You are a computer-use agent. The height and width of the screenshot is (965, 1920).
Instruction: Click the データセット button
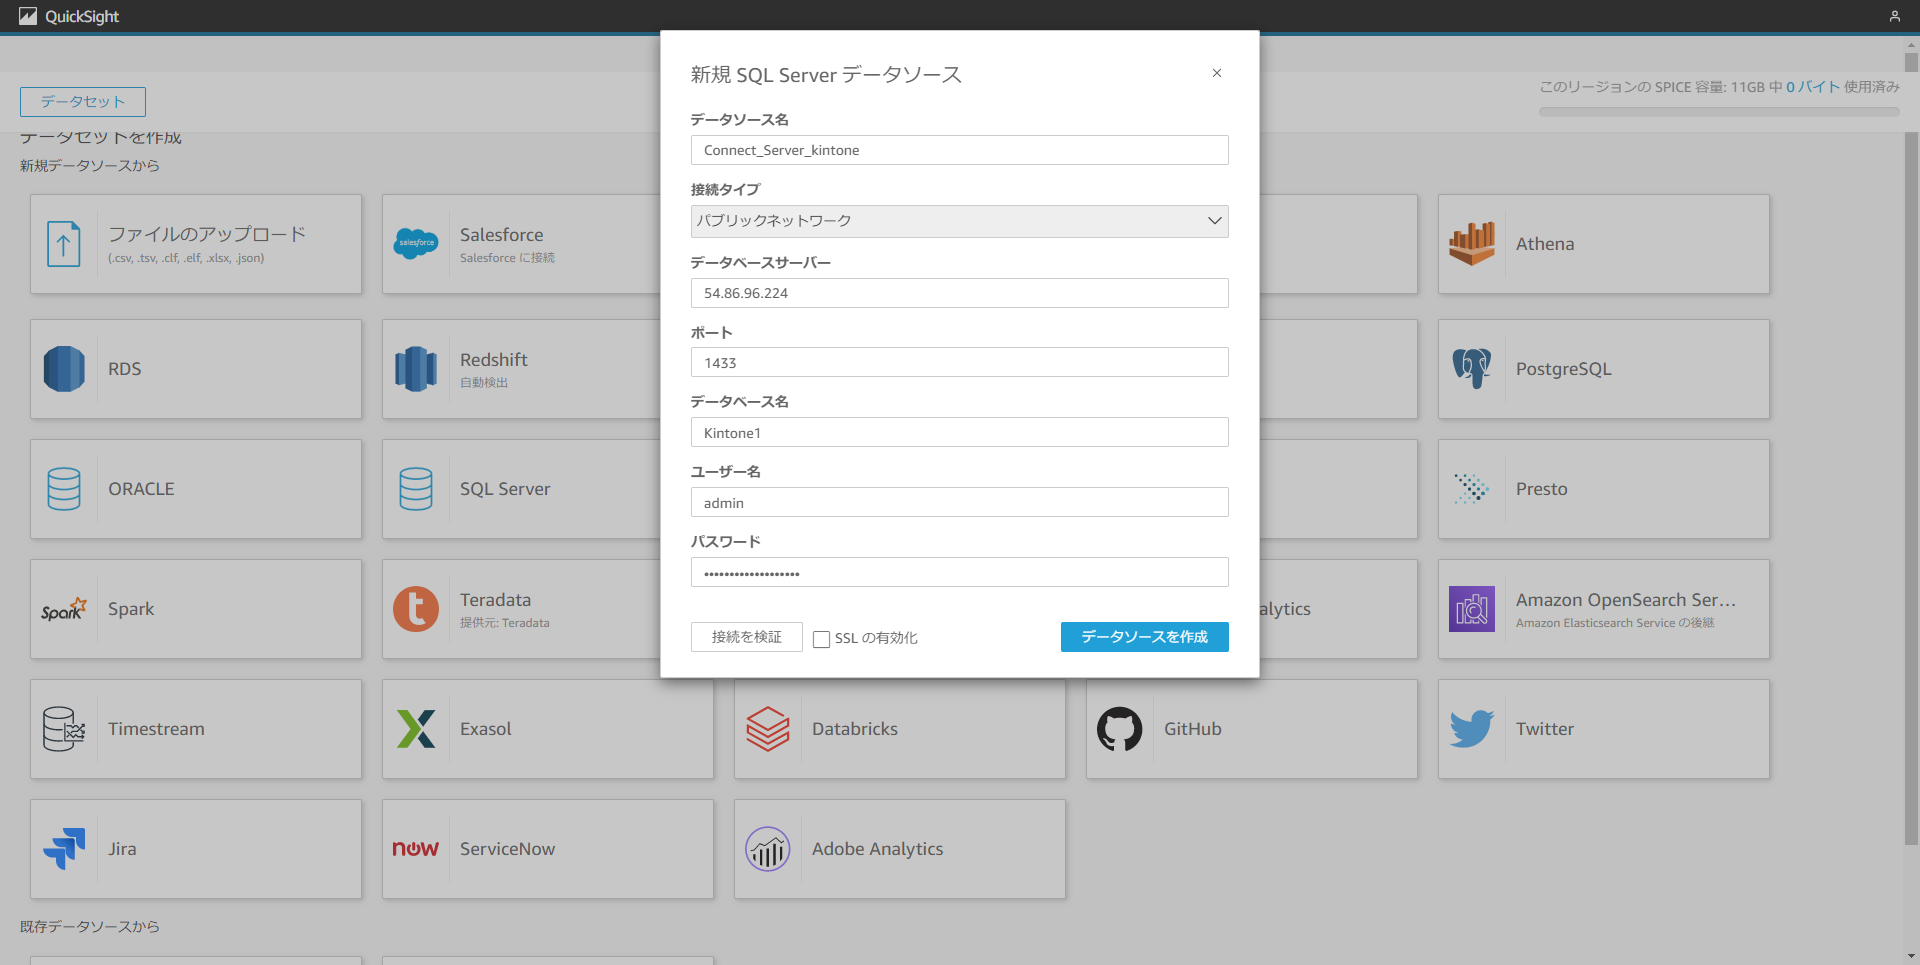[83, 102]
